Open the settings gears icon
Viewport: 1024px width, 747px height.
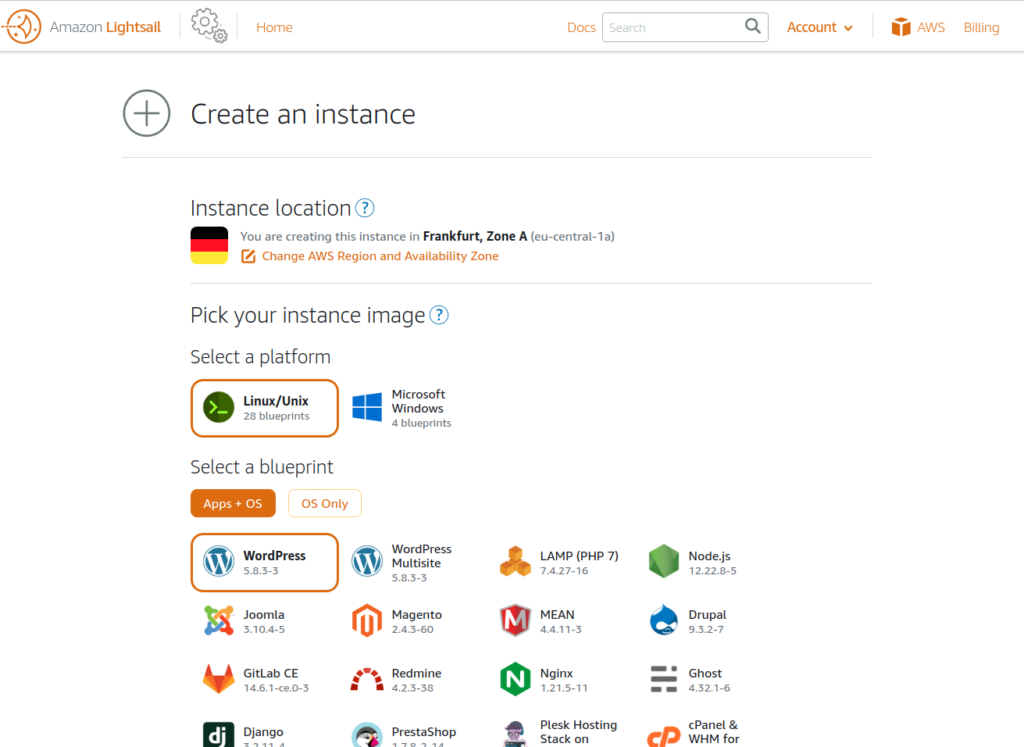(x=209, y=25)
